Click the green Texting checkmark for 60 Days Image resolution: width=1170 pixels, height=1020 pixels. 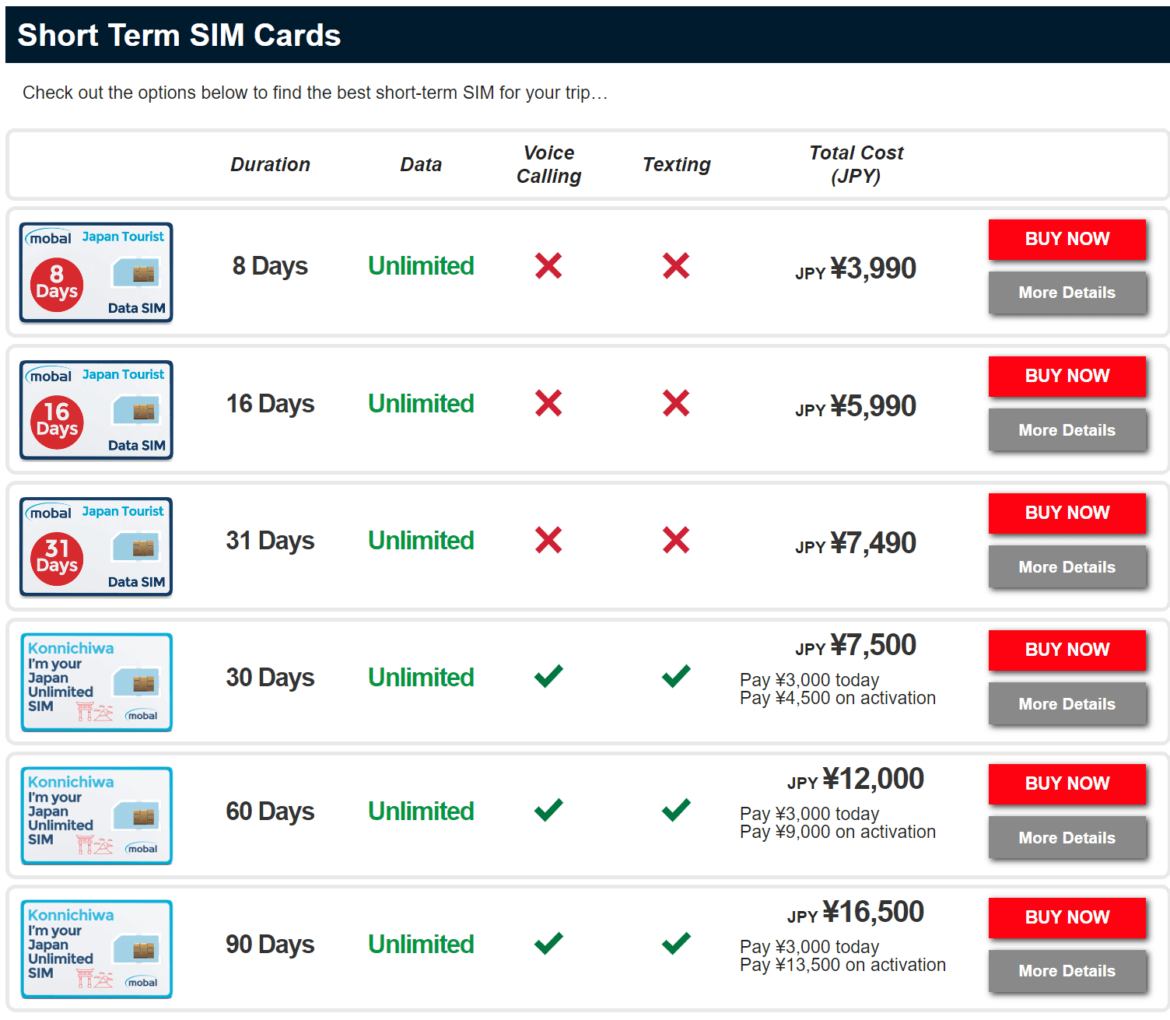point(676,810)
